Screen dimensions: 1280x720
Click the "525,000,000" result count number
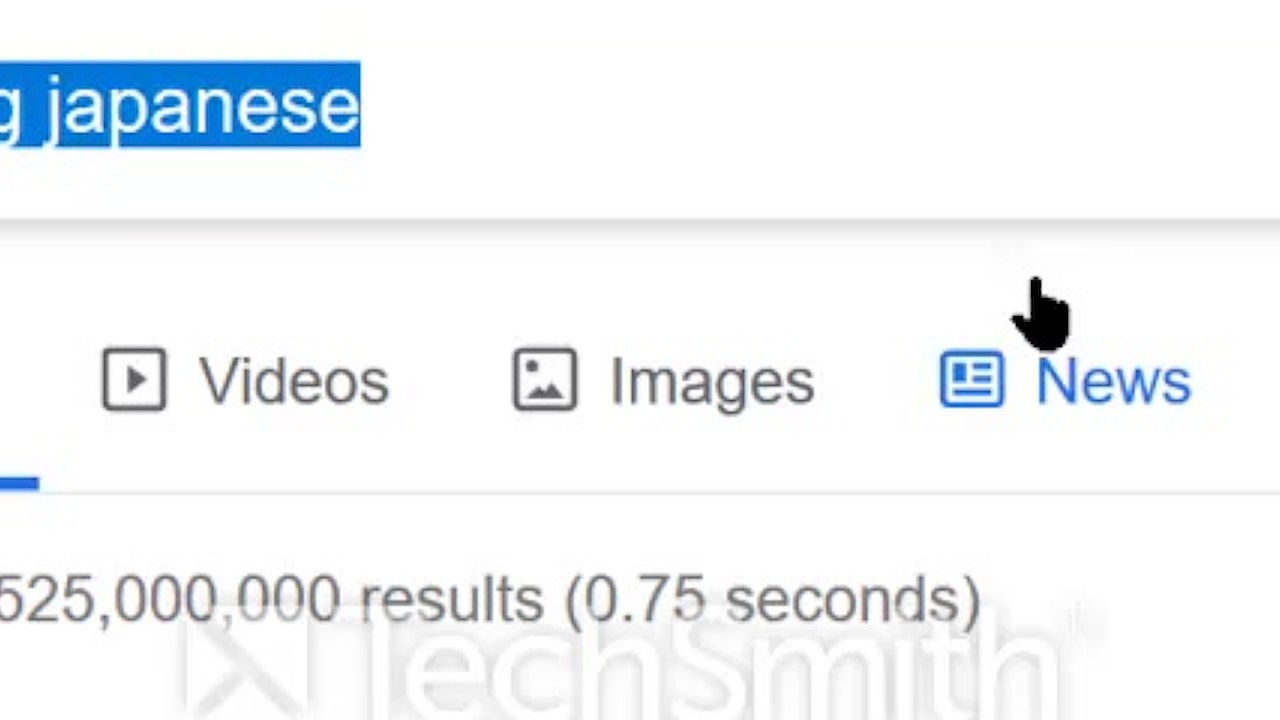(170, 600)
